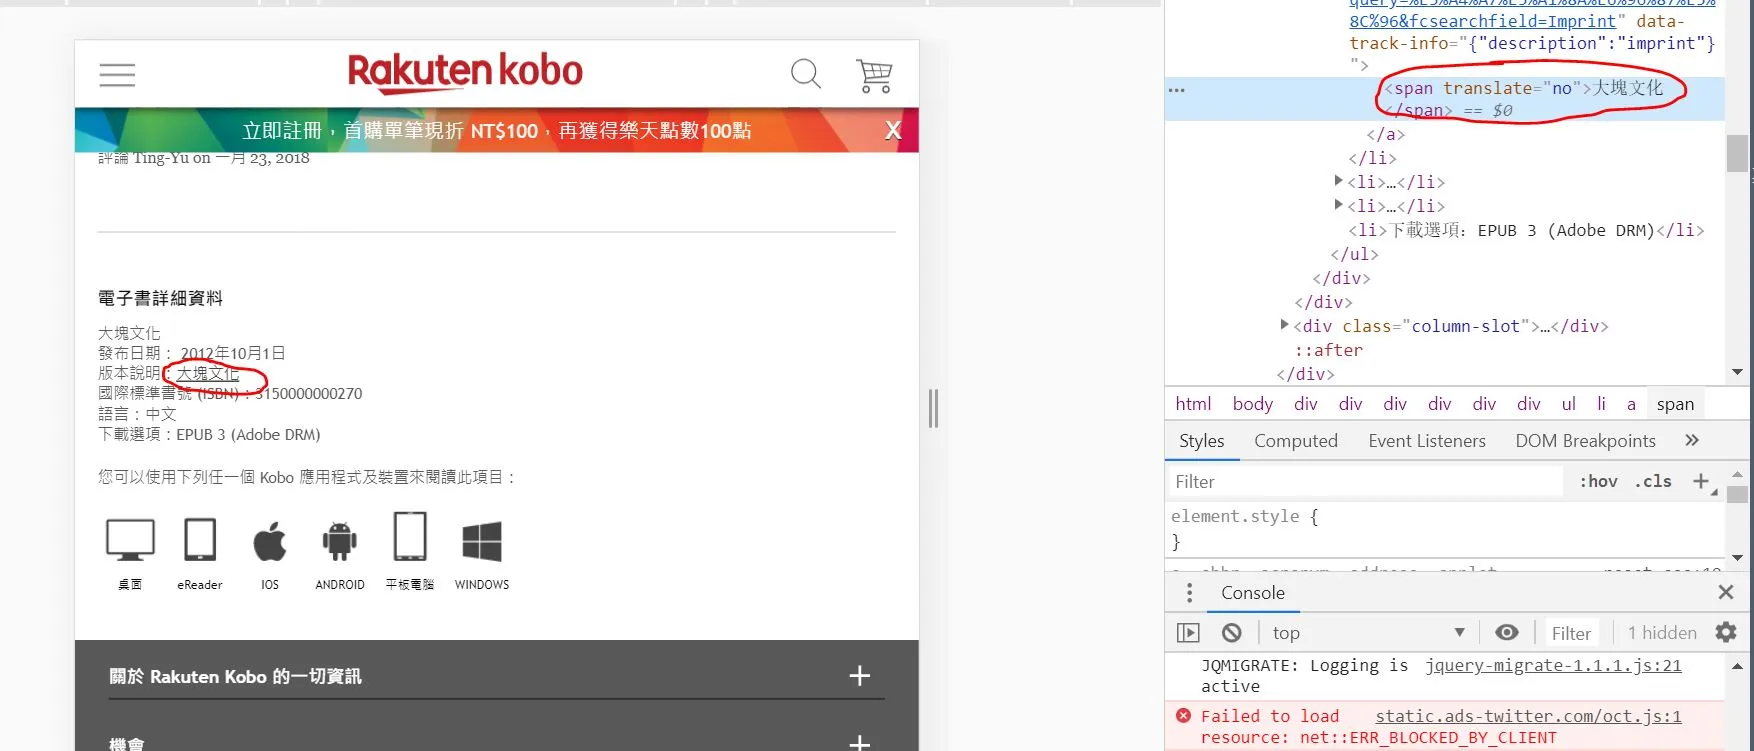The width and height of the screenshot is (1754, 751).
Task: Select the Console drawer tab
Action: click(x=1253, y=593)
